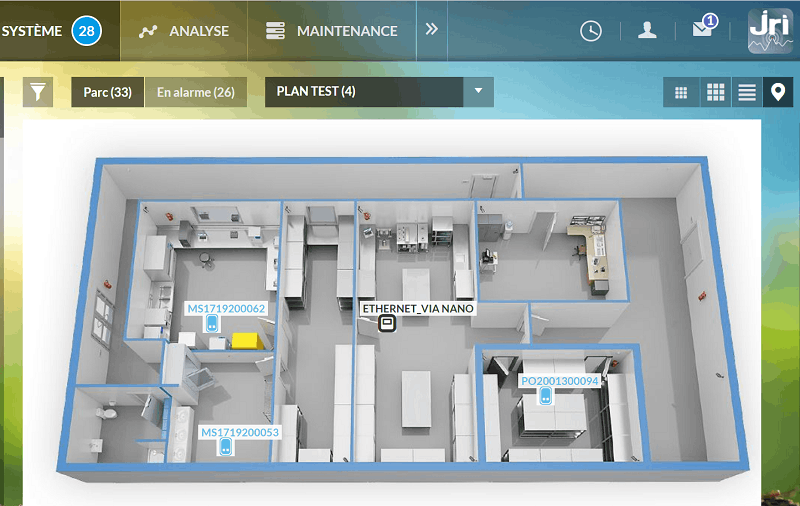
Task: Switch to small grid view
Action: 681,92
